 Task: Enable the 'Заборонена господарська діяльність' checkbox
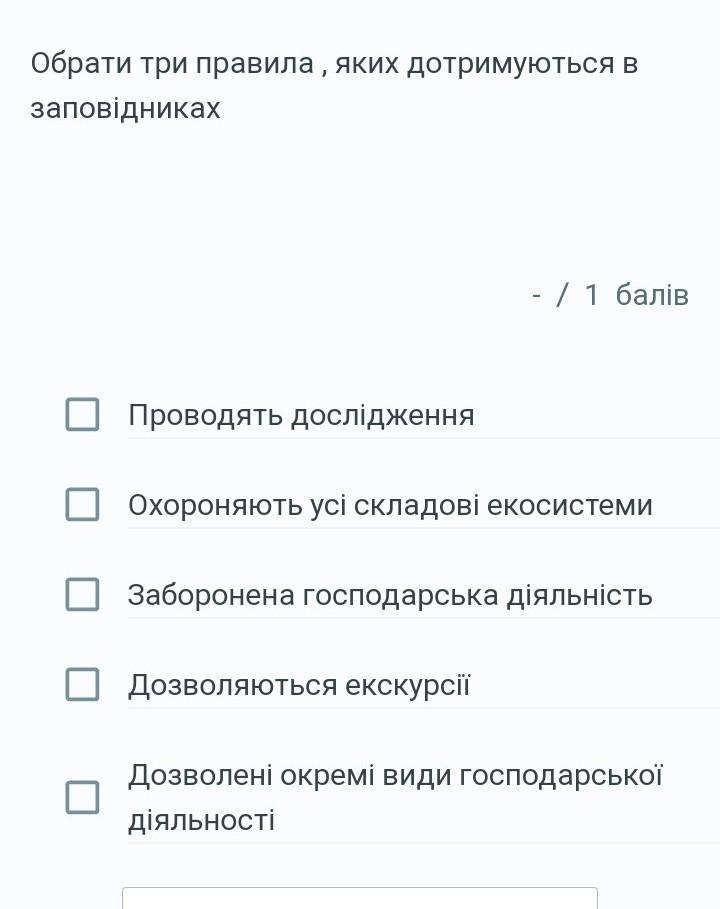[x=82, y=594]
